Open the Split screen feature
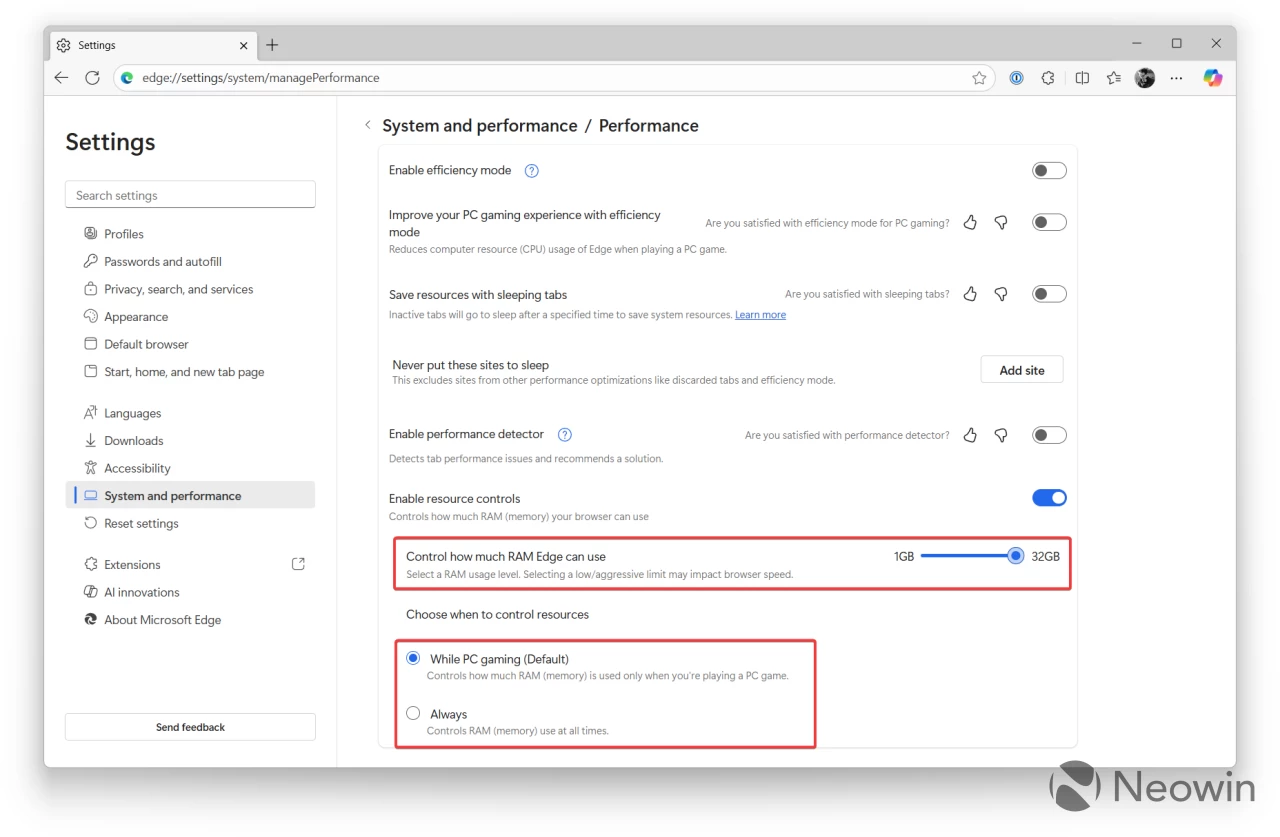1280x837 pixels. (1082, 77)
